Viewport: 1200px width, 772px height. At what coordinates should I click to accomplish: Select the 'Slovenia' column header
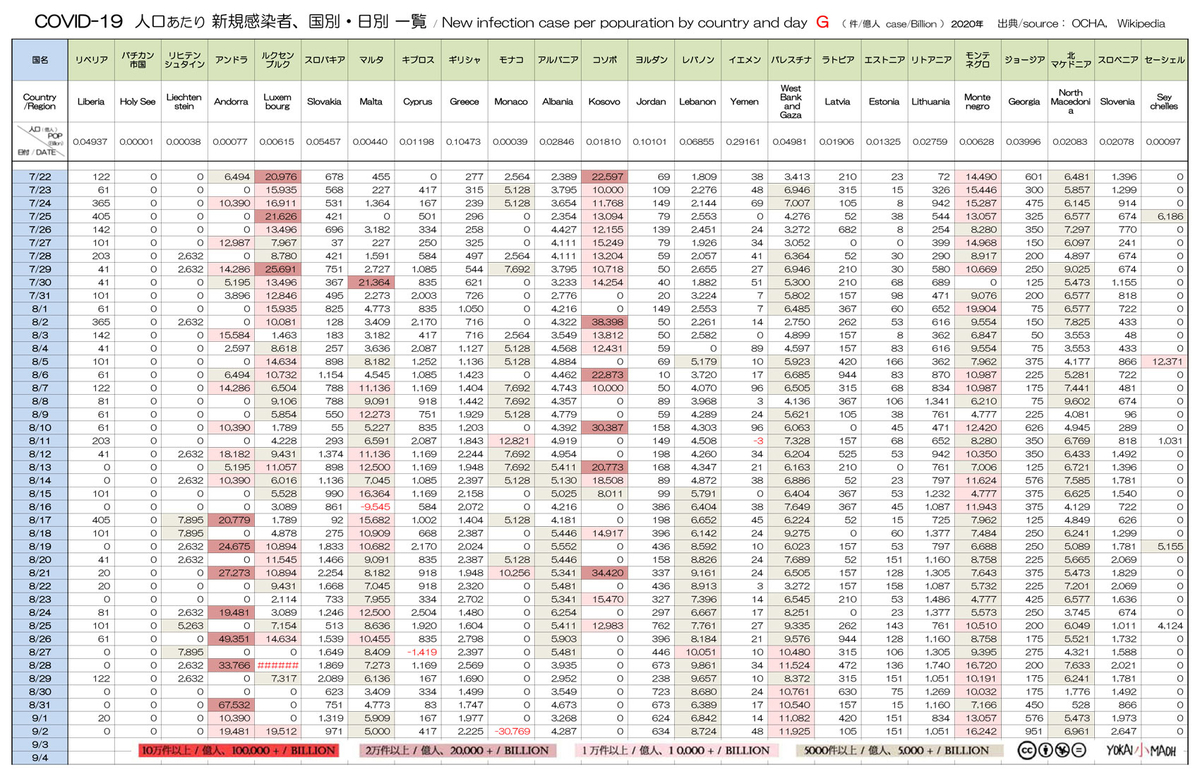coord(1117,101)
